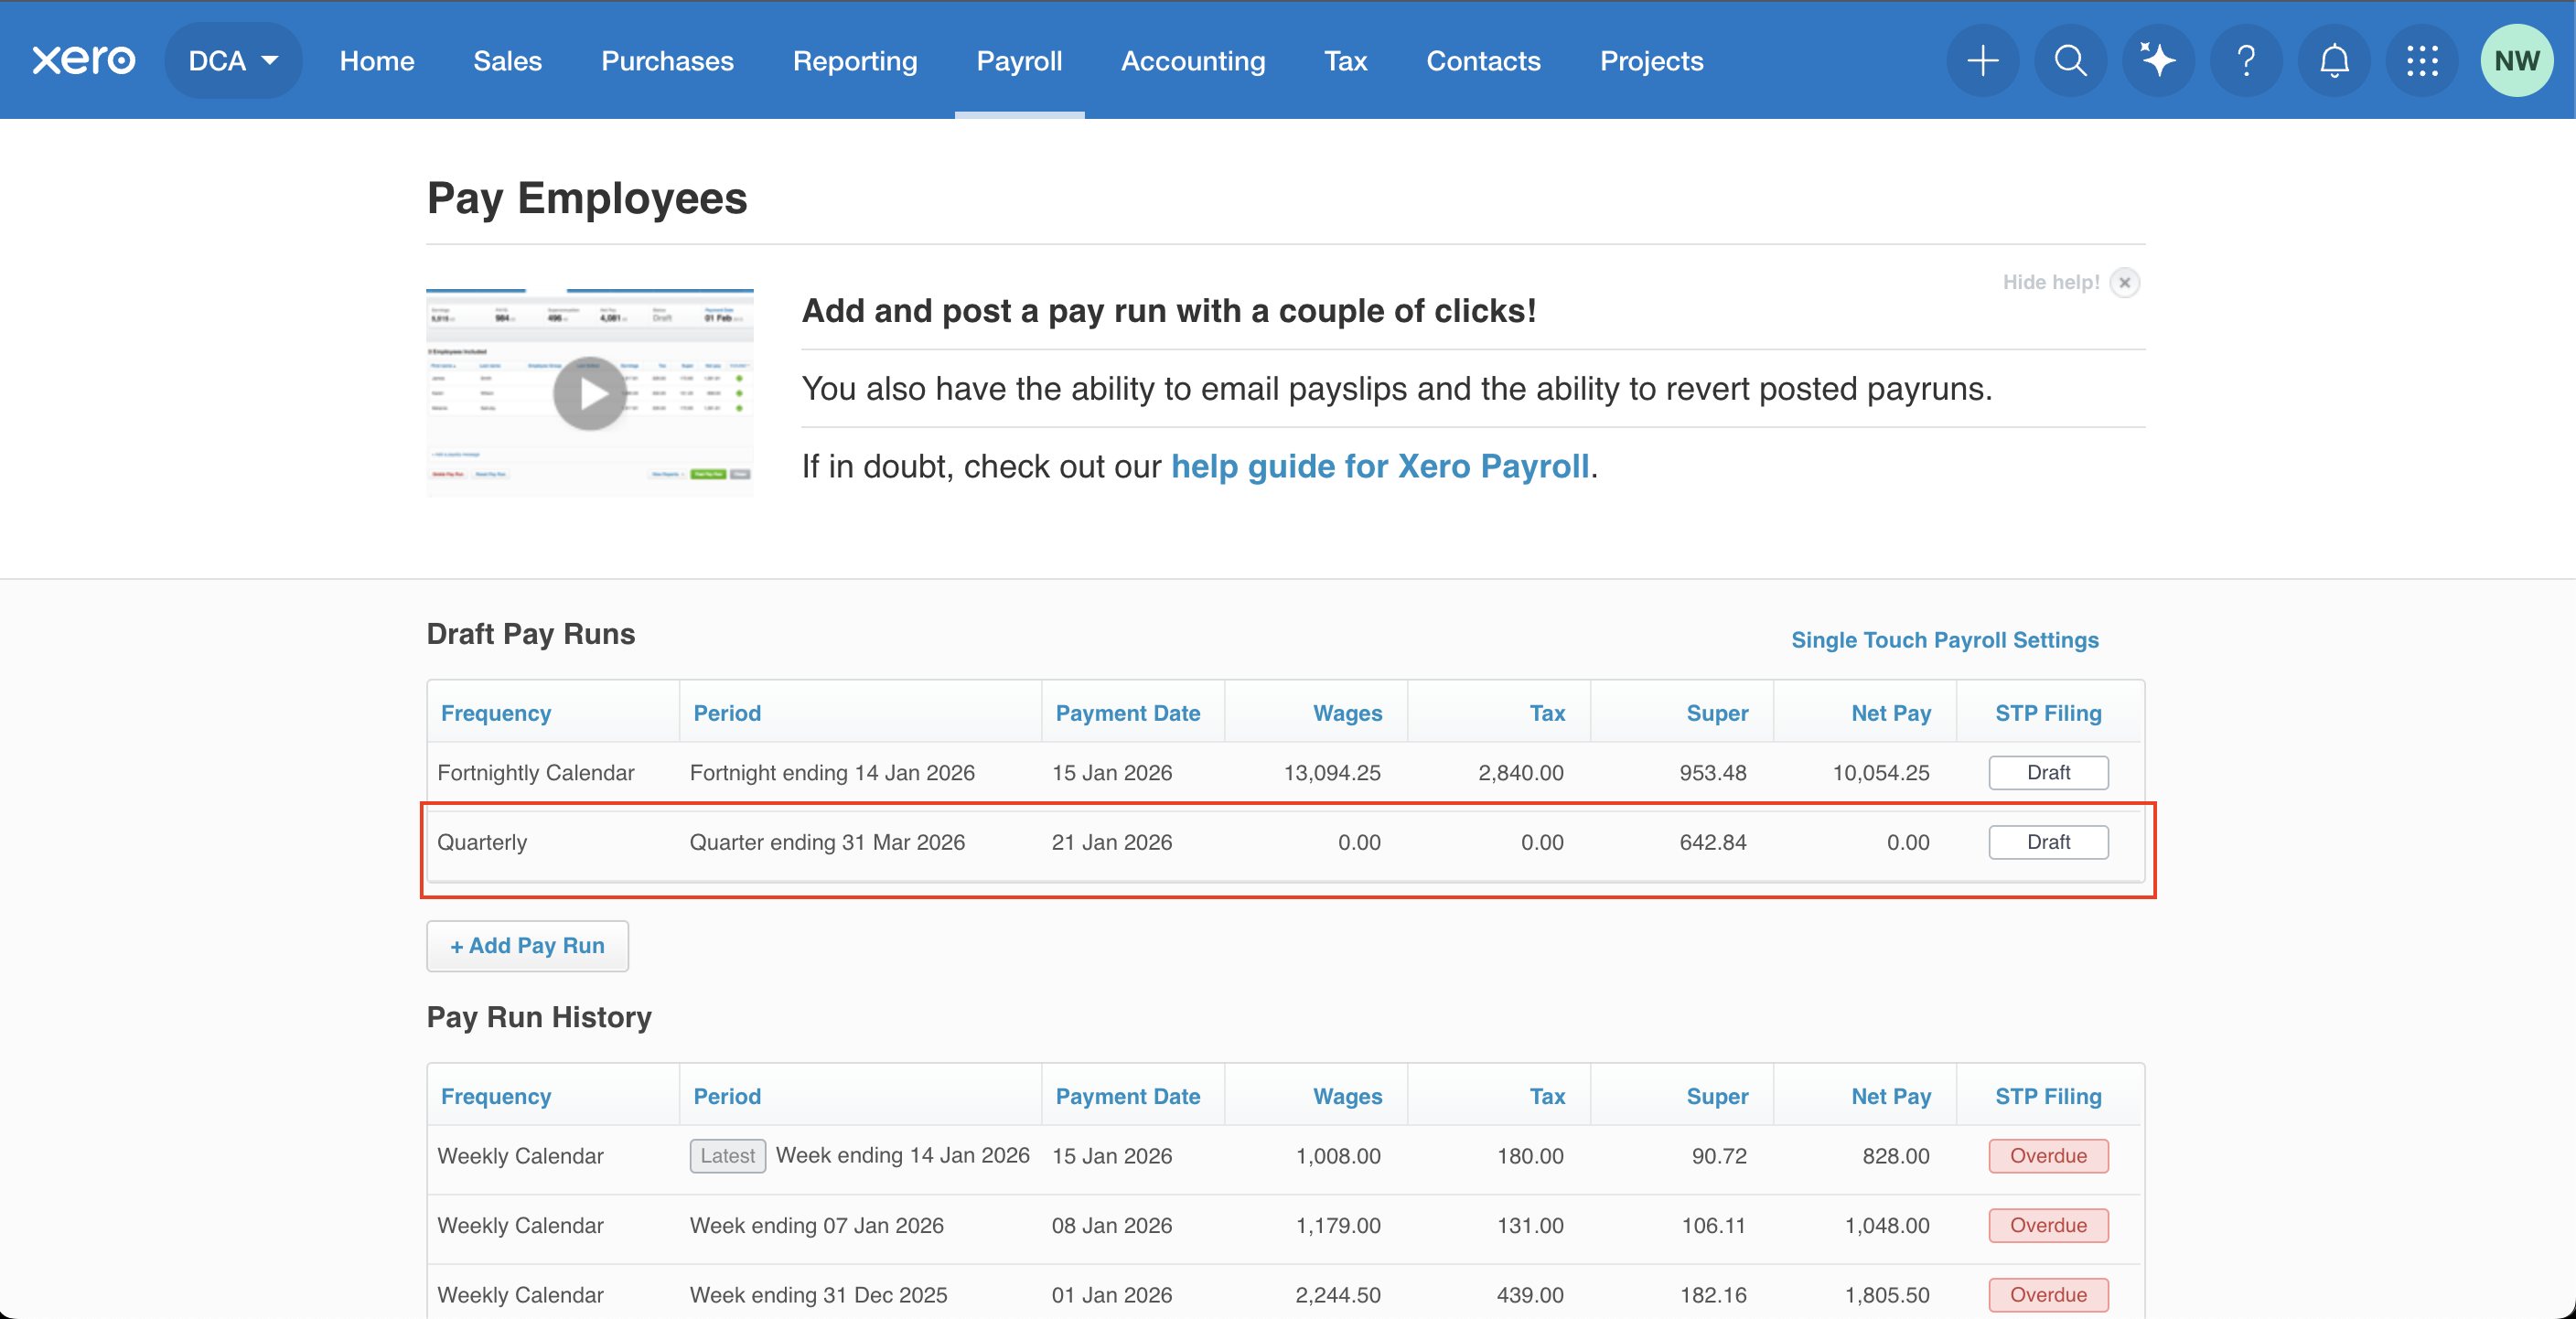This screenshot has width=2576, height=1319.
Task: Open Single Touch Payroll Settings link
Action: coord(1944,640)
